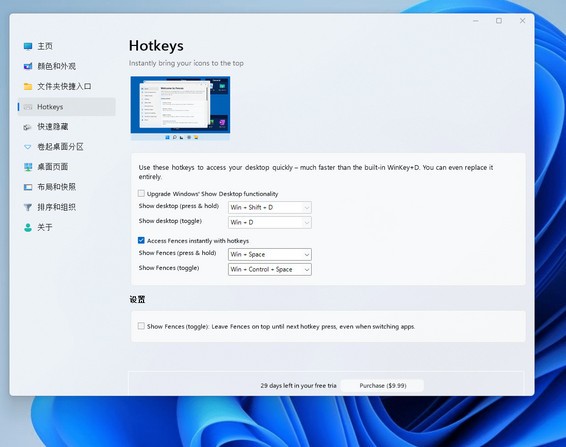Viewport: 566px width, 447px height.
Task: Click the funnel icon beside 排序和组织
Action: tap(28, 207)
